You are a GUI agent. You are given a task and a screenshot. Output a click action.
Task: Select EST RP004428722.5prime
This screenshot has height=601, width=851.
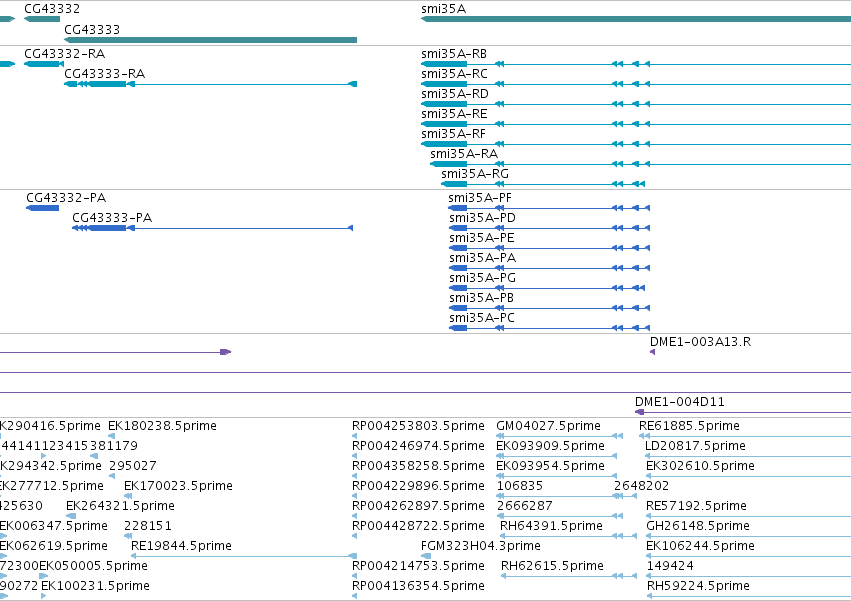418,526
